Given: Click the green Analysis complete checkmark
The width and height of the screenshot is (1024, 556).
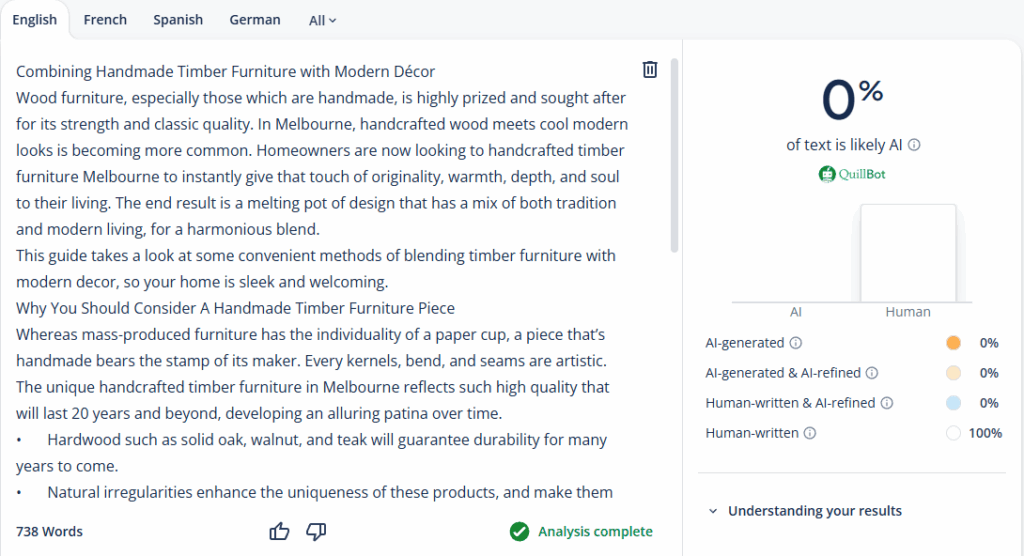Looking at the screenshot, I should pos(519,531).
